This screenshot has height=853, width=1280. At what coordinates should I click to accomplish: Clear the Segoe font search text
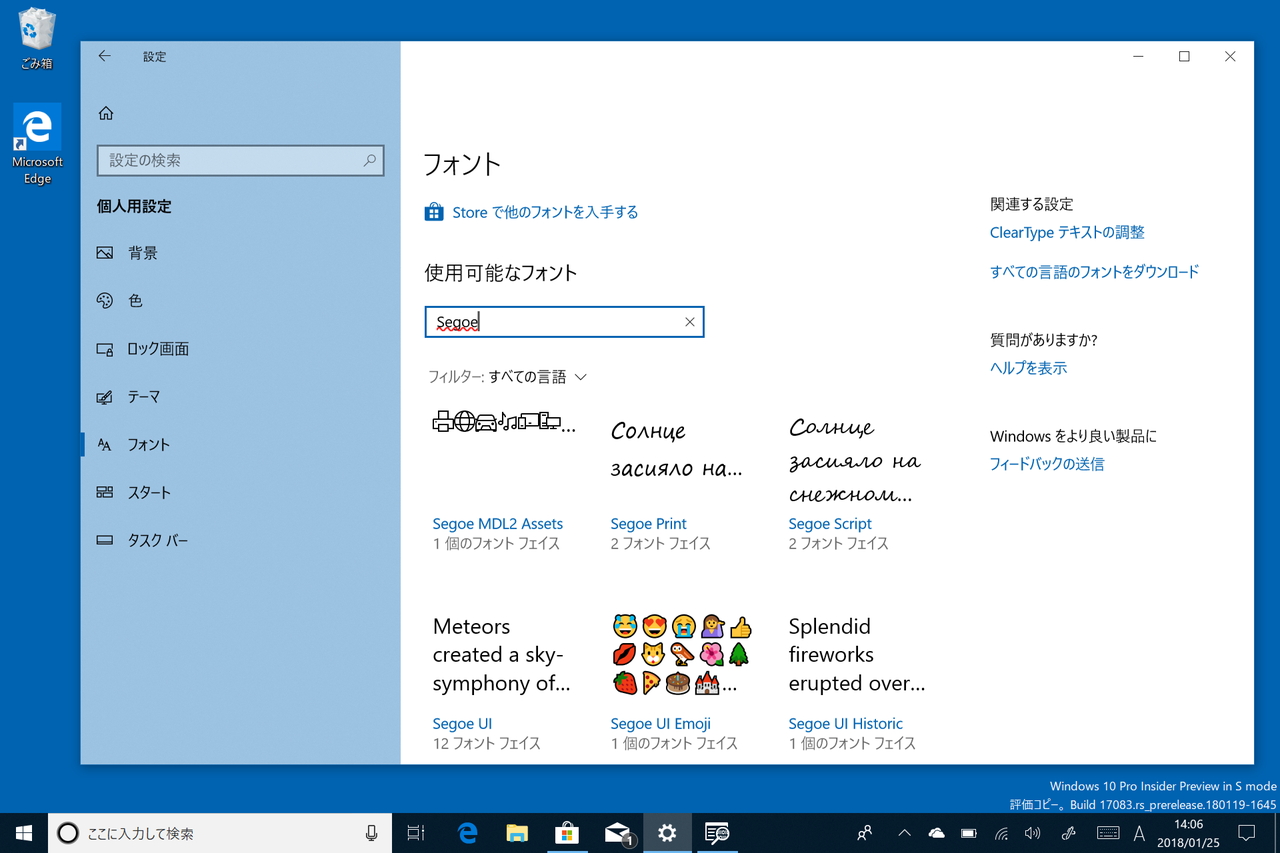pyautogui.click(x=689, y=322)
